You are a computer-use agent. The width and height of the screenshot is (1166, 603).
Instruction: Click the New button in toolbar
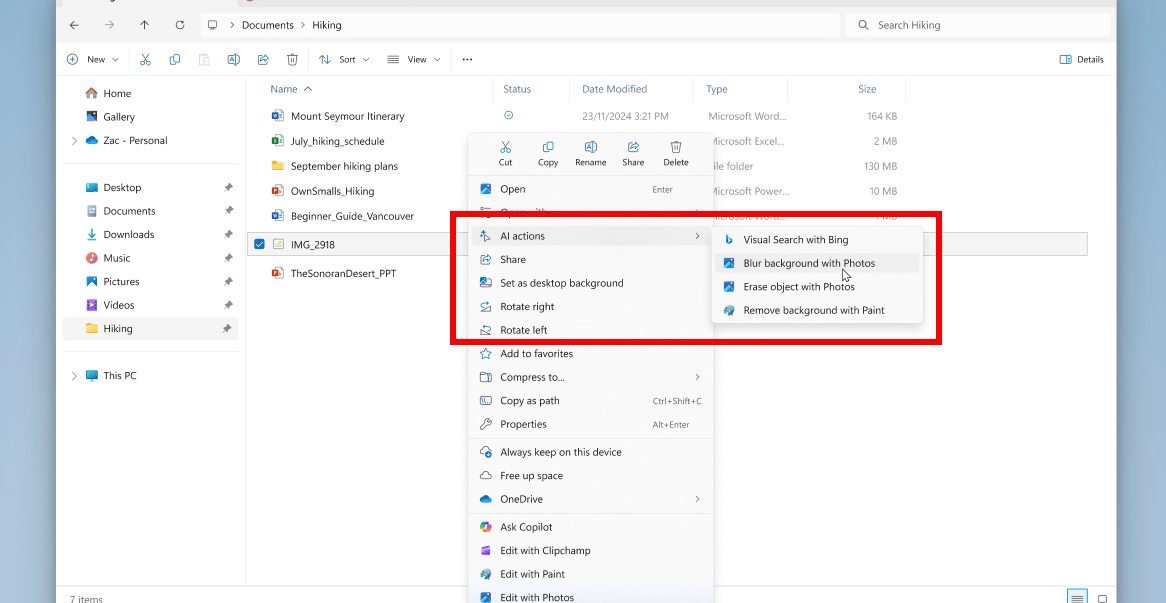[x=93, y=60]
